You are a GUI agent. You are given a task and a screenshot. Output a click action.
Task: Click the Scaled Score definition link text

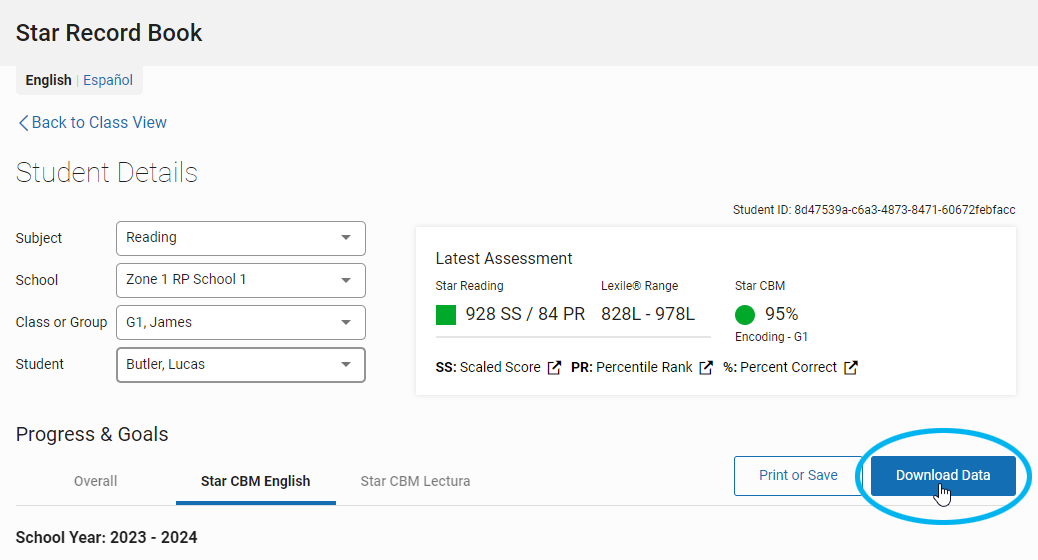500,367
